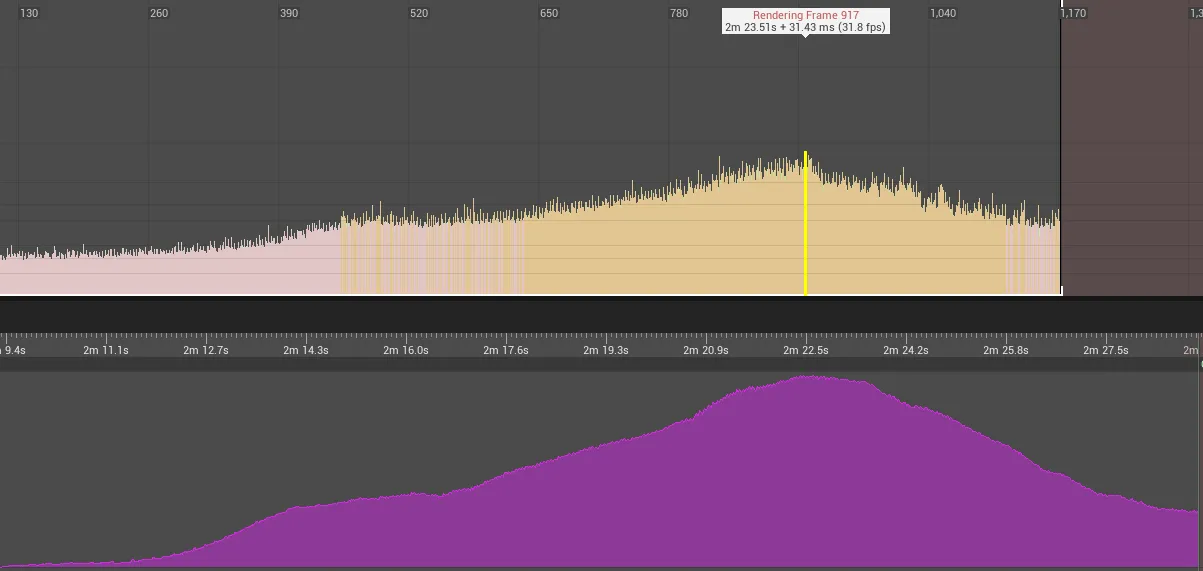Click the frame number label 780
This screenshot has height=571, width=1203.
pos(679,13)
